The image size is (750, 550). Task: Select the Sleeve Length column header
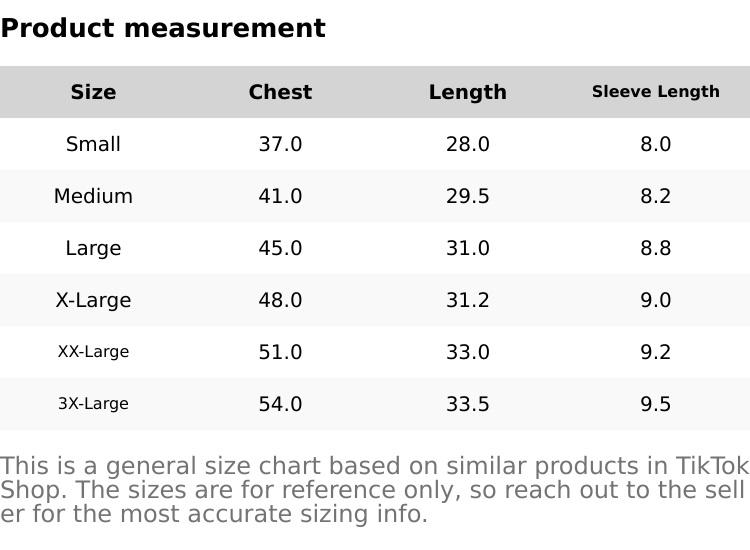pyautogui.click(x=655, y=92)
